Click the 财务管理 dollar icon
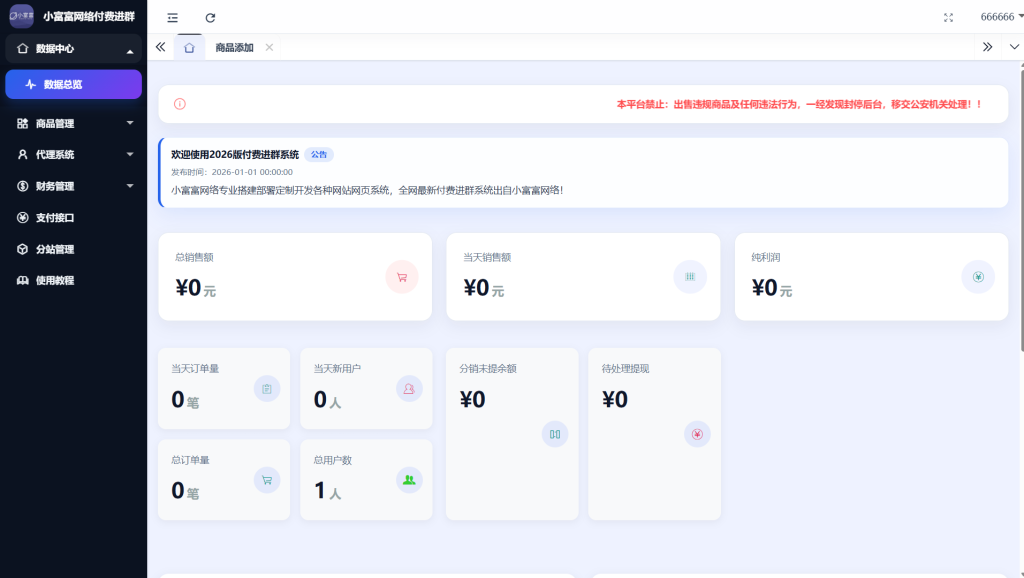Image resolution: width=1024 pixels, height=578 pixels. [23, 186]
